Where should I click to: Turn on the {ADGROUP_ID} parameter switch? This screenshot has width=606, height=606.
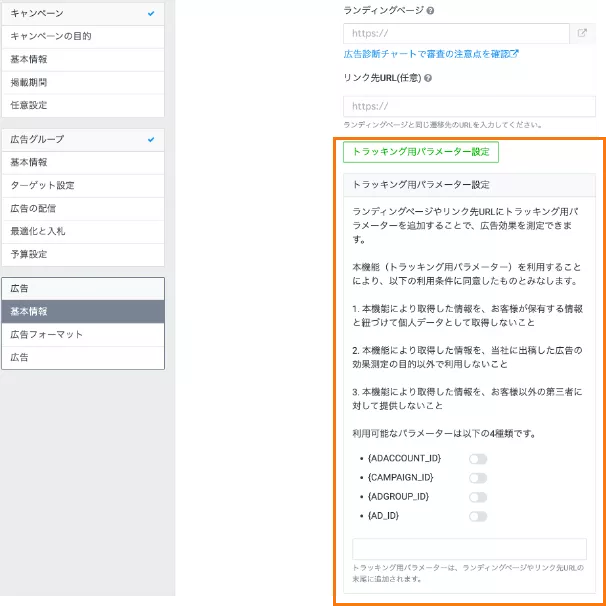(x=478, y=497)
